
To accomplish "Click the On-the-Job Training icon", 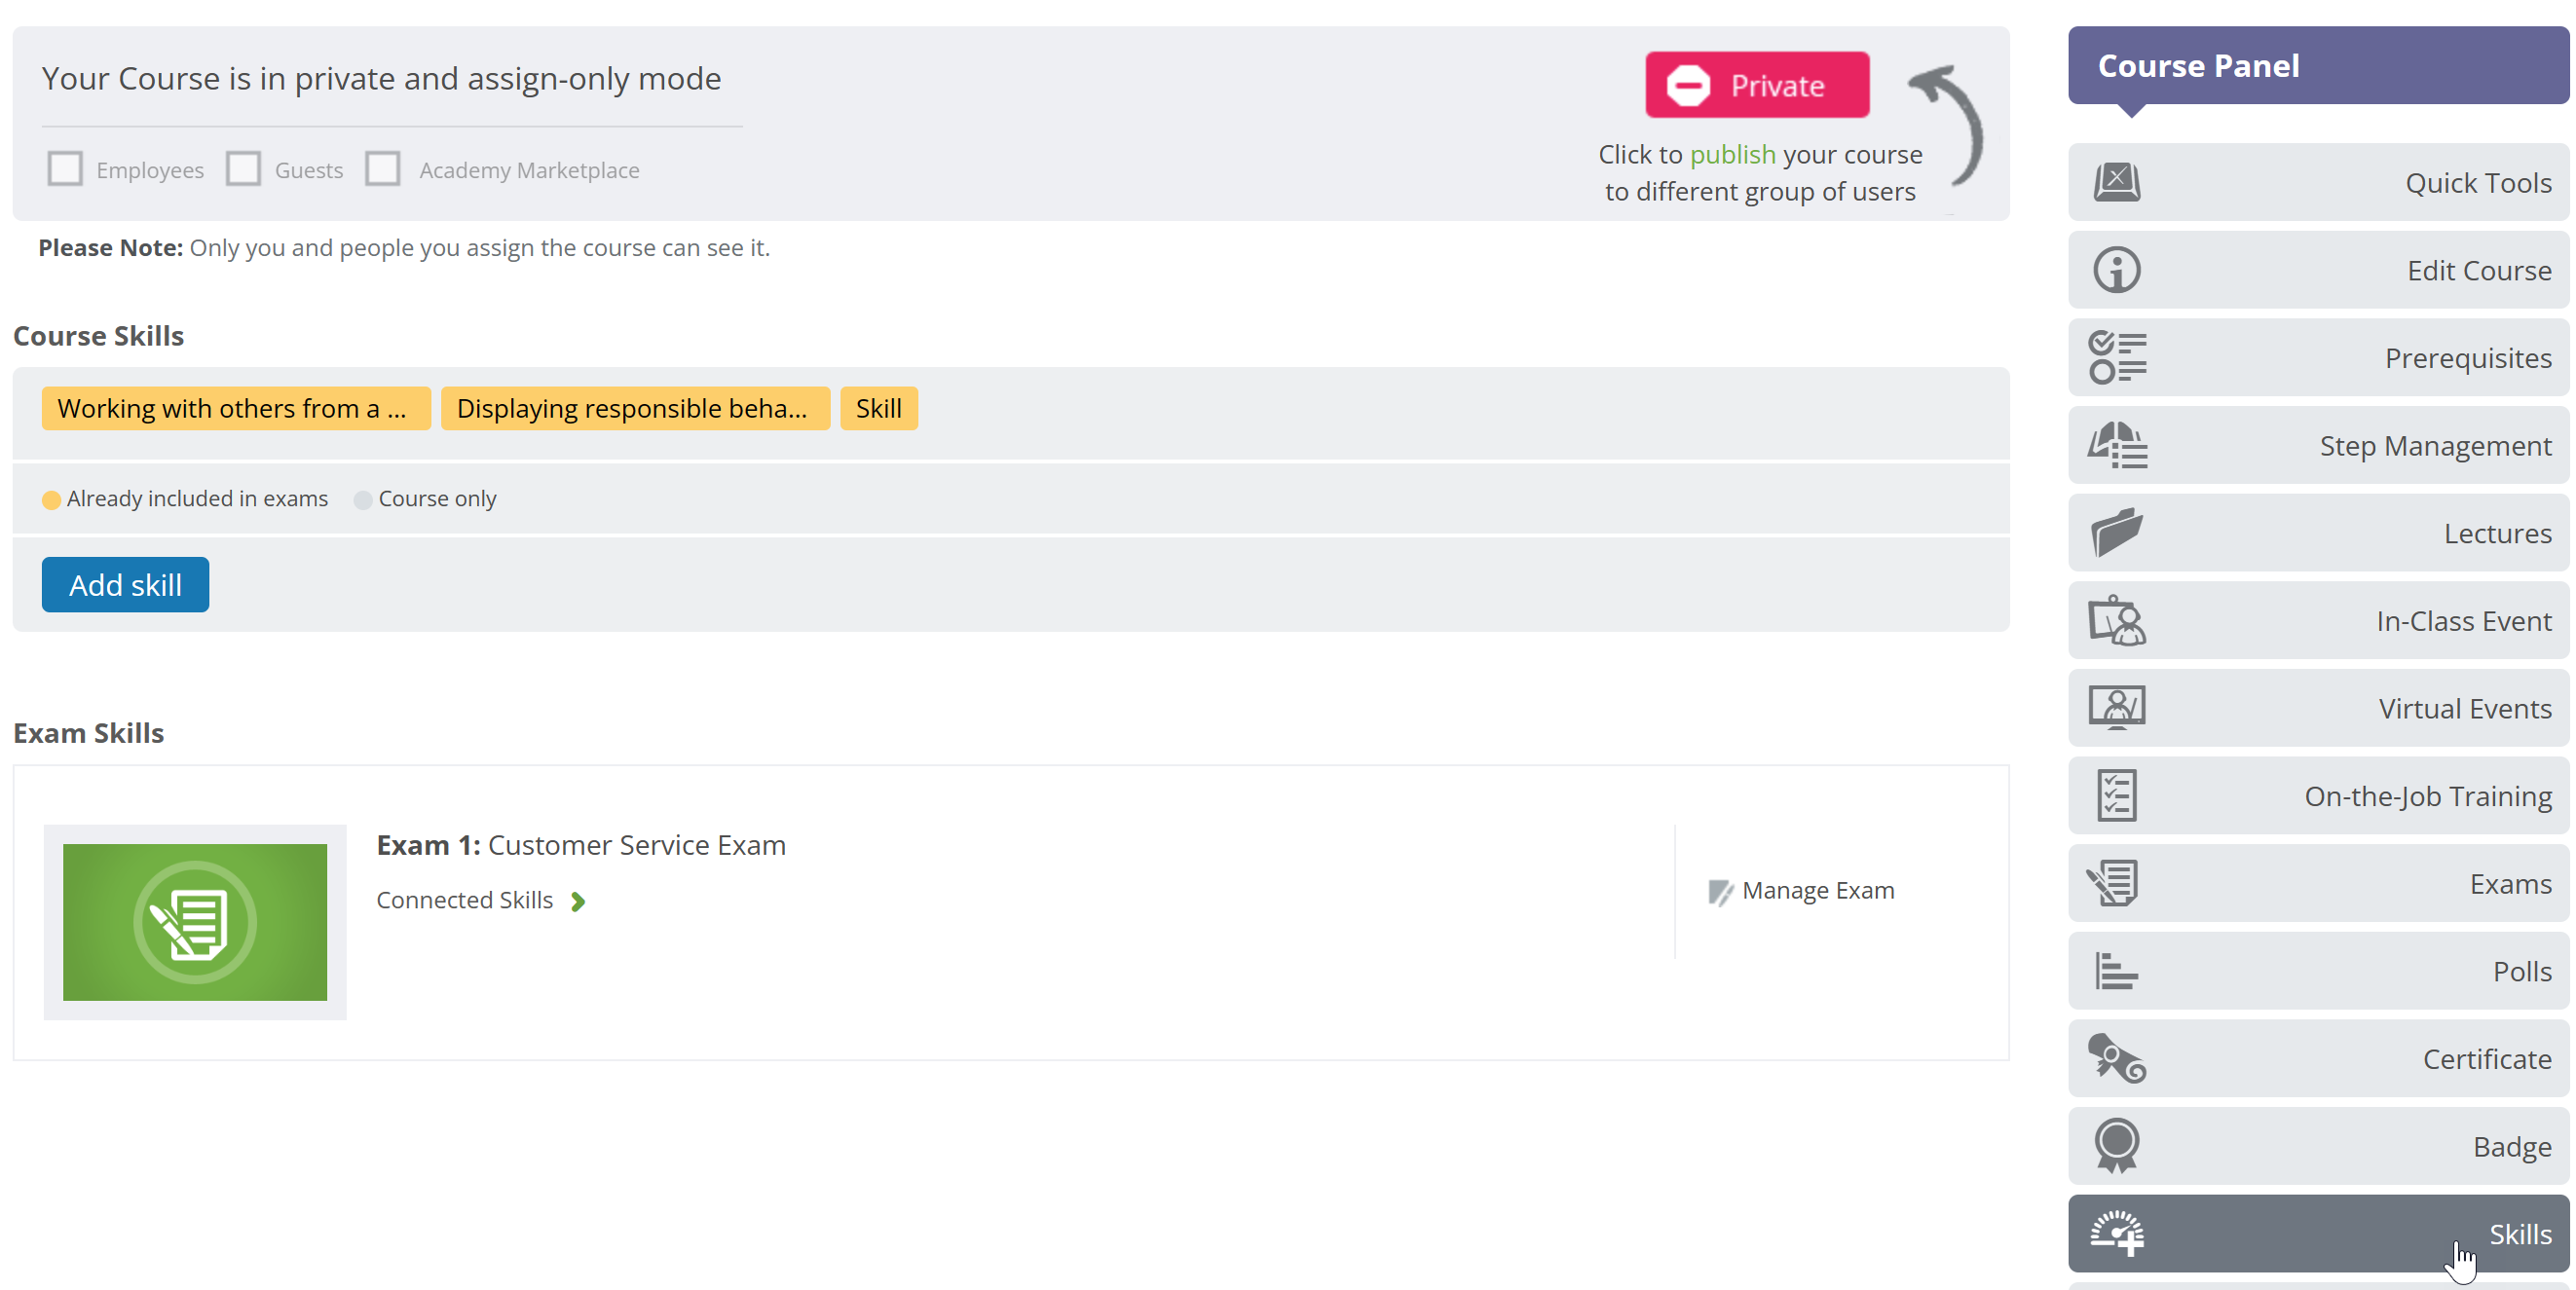I will pos(2116,795).
